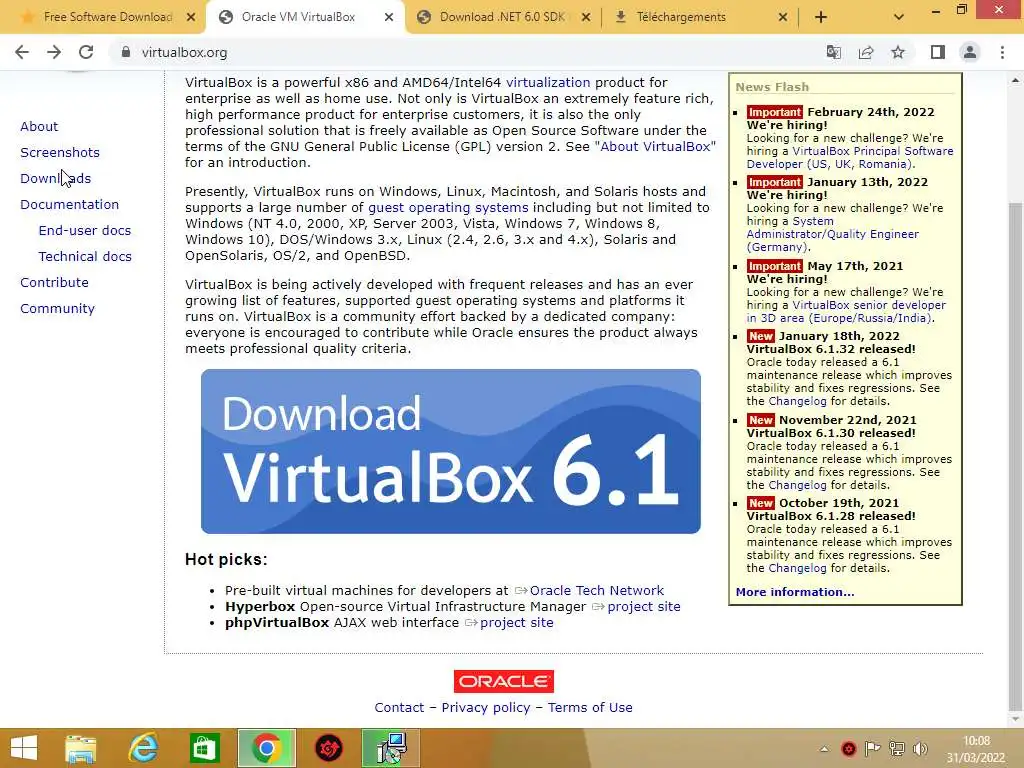Open the Screenshots sidebar link
The height and width of the screenshot is (768, 1024).
60,153
